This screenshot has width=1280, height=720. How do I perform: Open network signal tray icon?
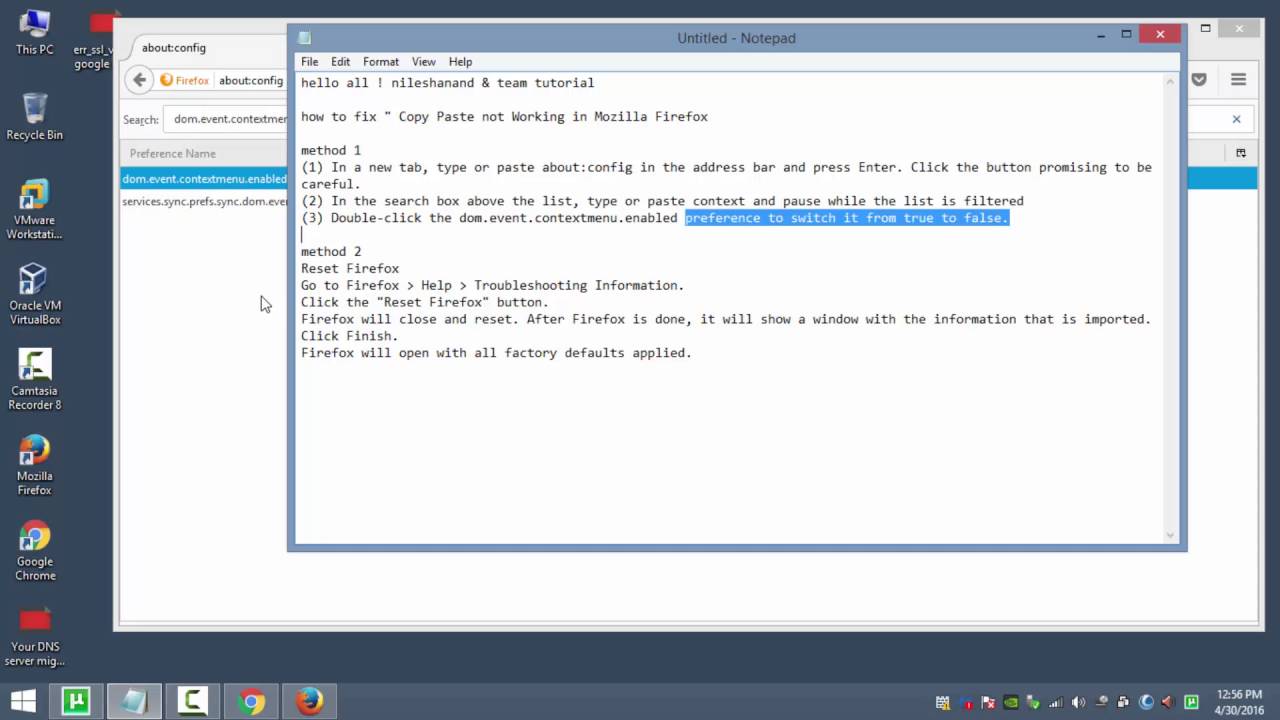1056,702
